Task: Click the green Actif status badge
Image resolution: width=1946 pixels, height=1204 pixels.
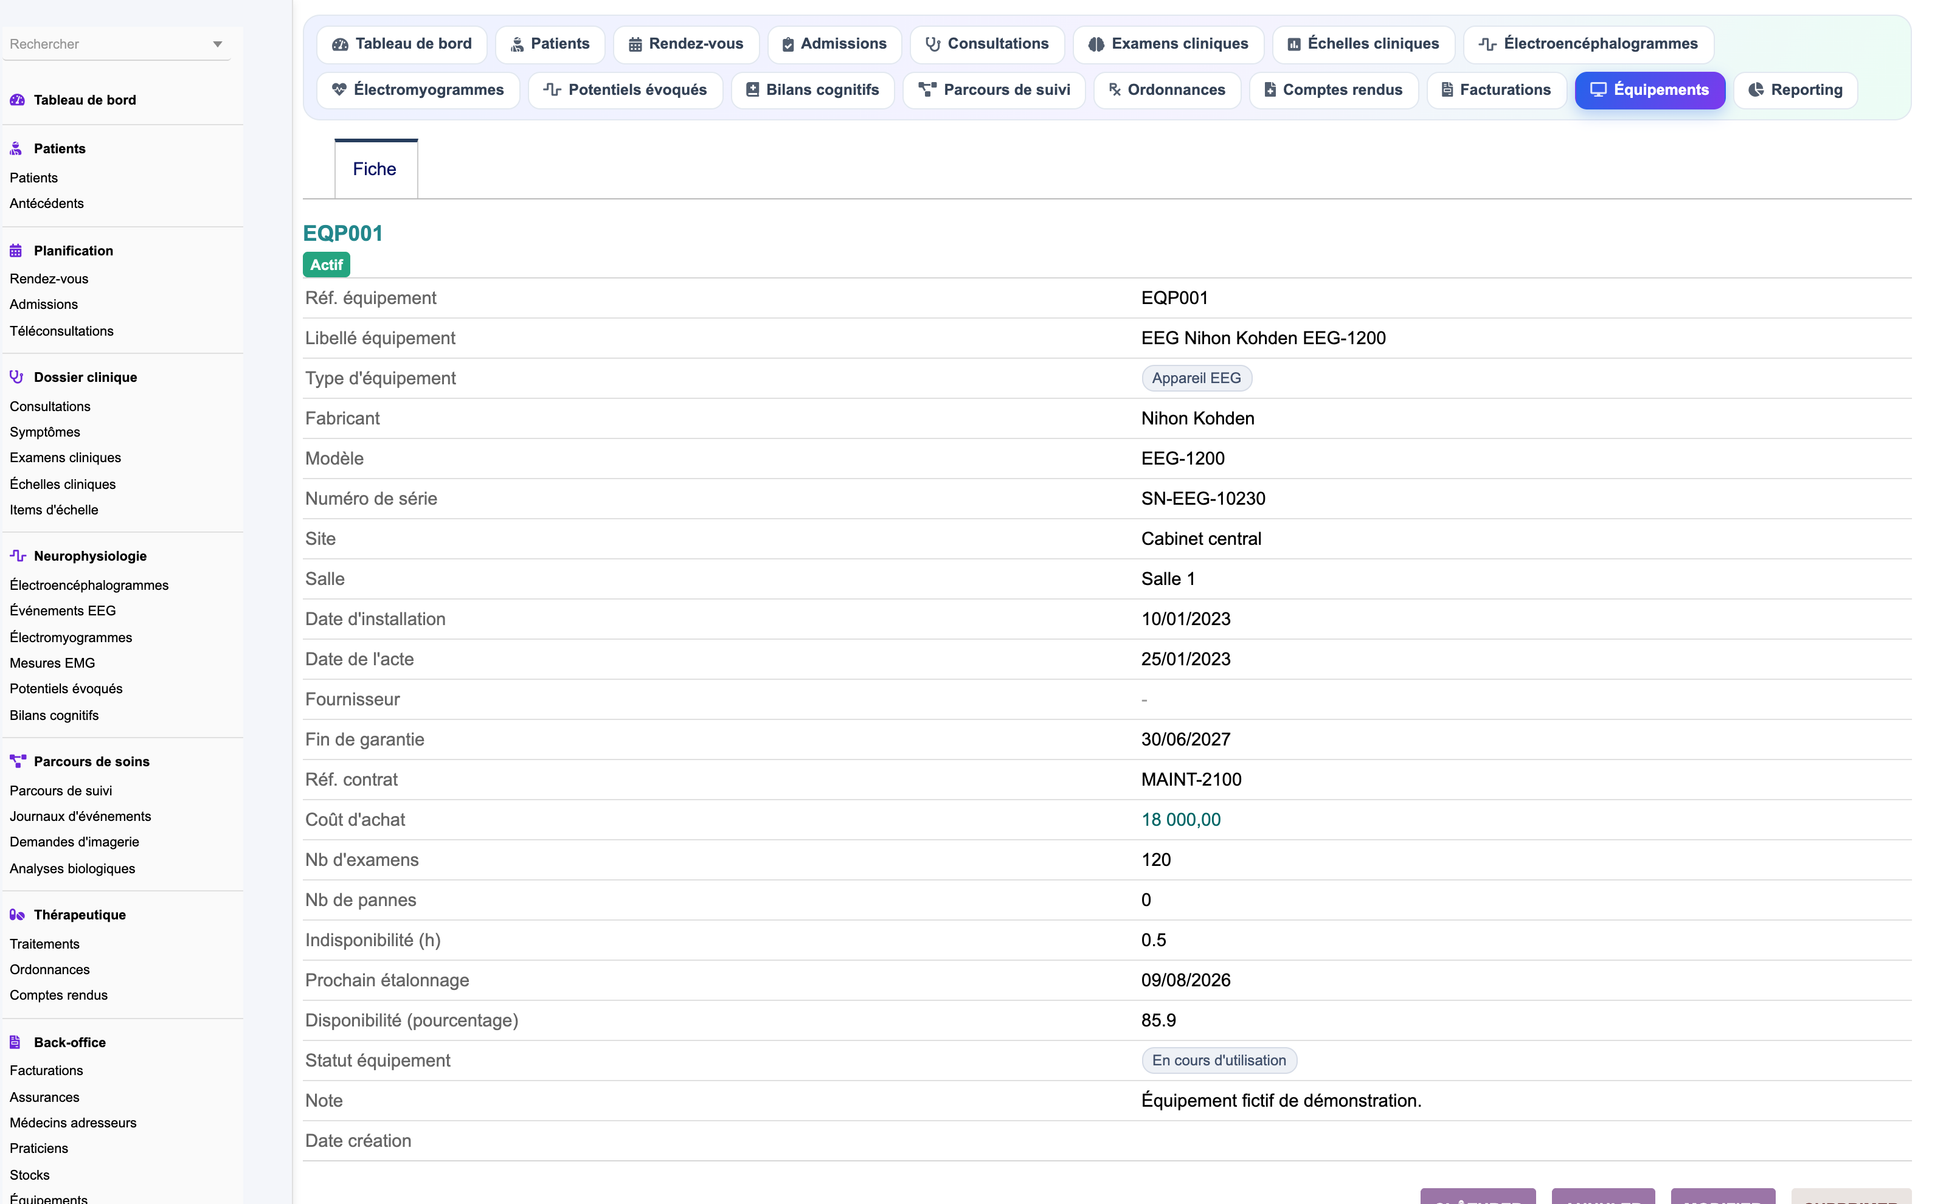Action: point(327,265)
